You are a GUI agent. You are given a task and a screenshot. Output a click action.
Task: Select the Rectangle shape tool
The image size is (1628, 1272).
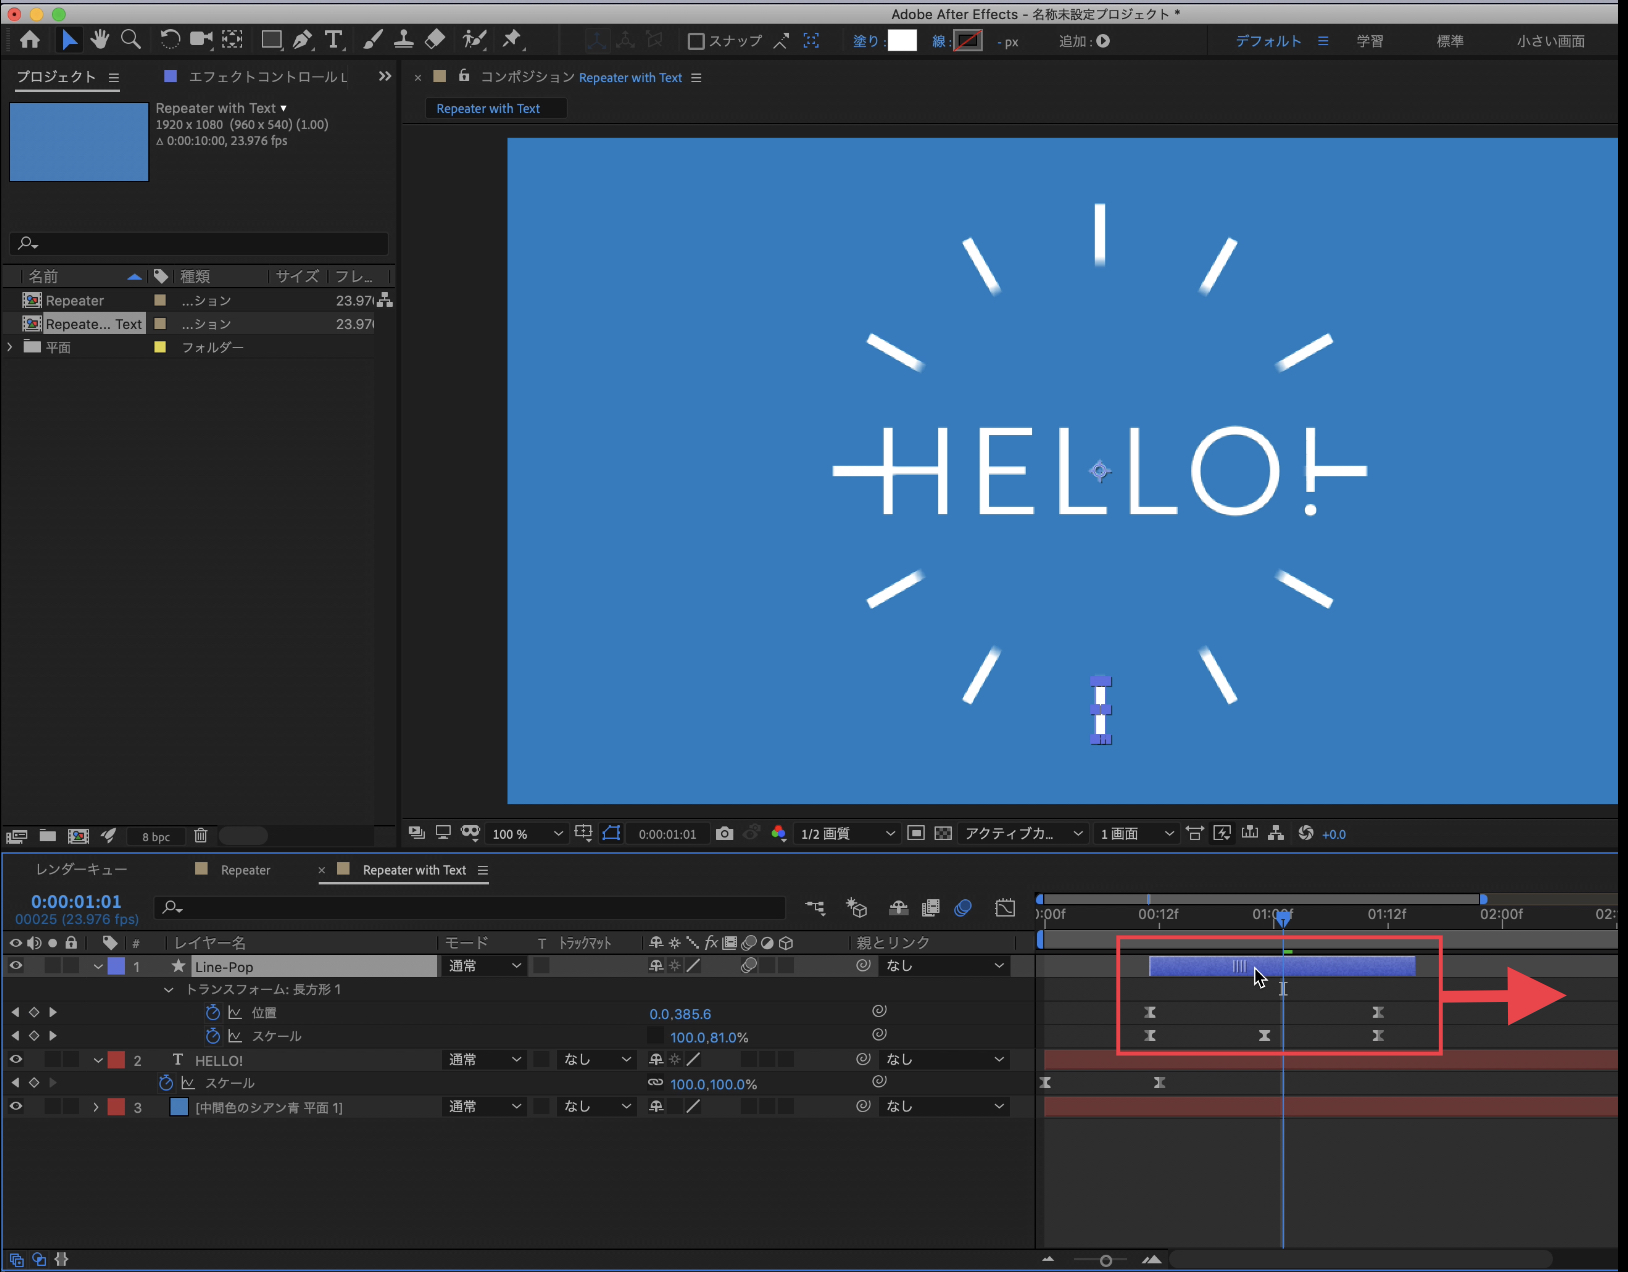click(x=271, y=40)
